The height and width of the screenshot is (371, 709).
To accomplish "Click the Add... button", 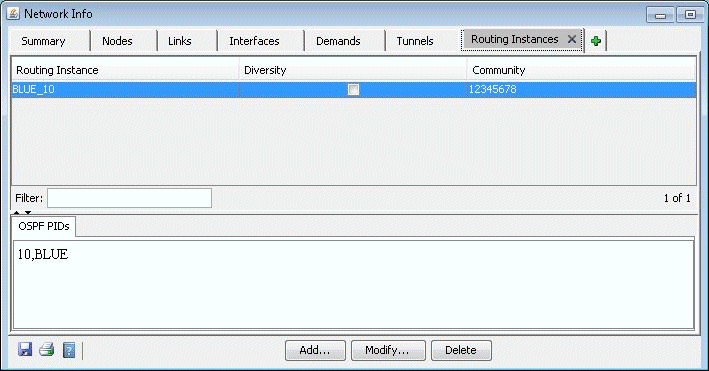I will (315, 350).
